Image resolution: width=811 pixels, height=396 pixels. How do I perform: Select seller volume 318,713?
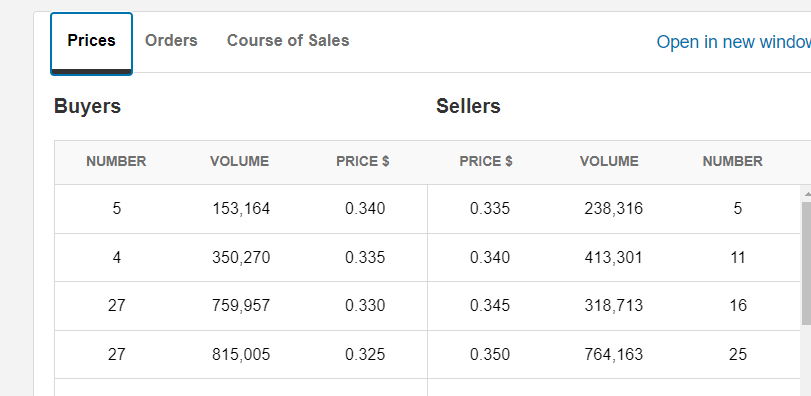(x=614, y=306)
